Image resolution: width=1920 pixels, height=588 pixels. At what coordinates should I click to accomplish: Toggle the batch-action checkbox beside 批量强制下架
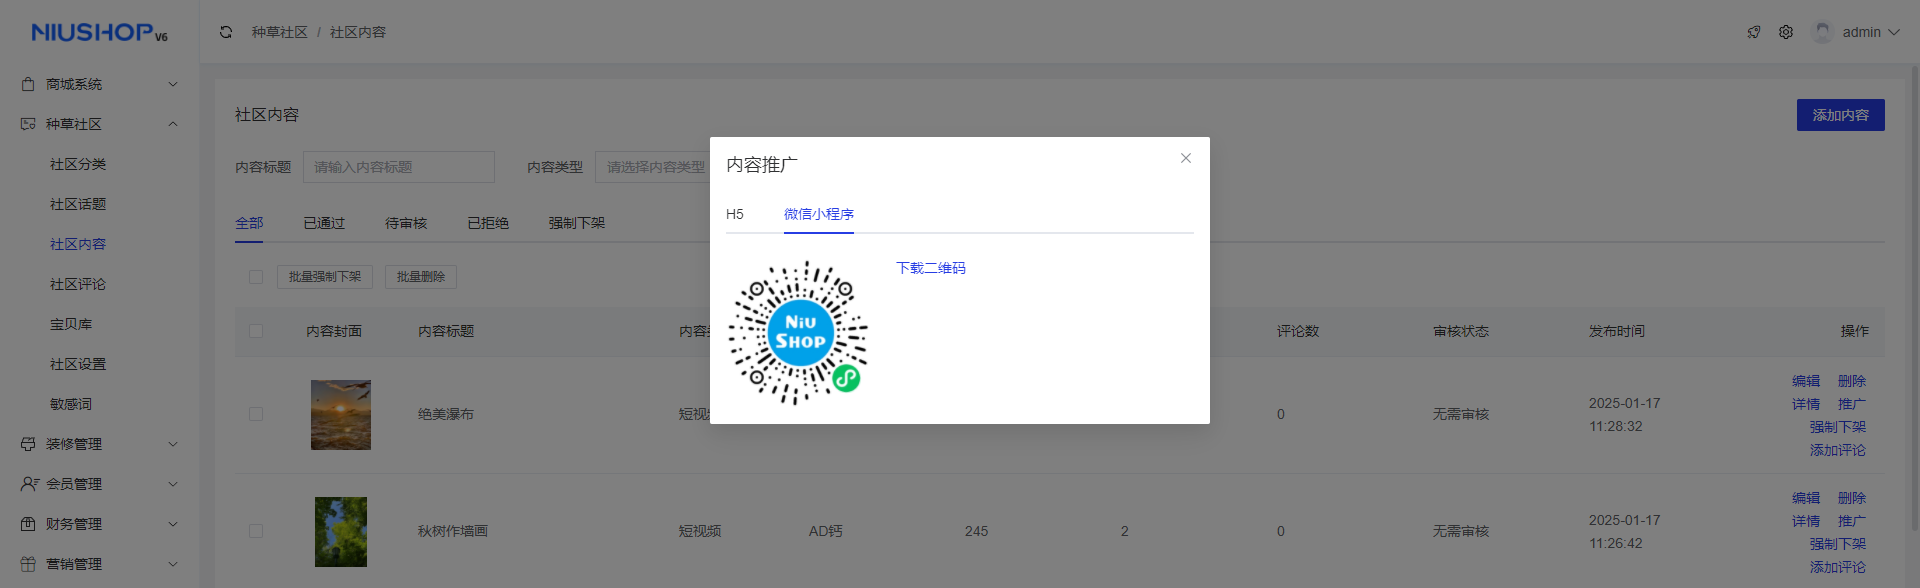pyautogui.click(x=256, y=277)
